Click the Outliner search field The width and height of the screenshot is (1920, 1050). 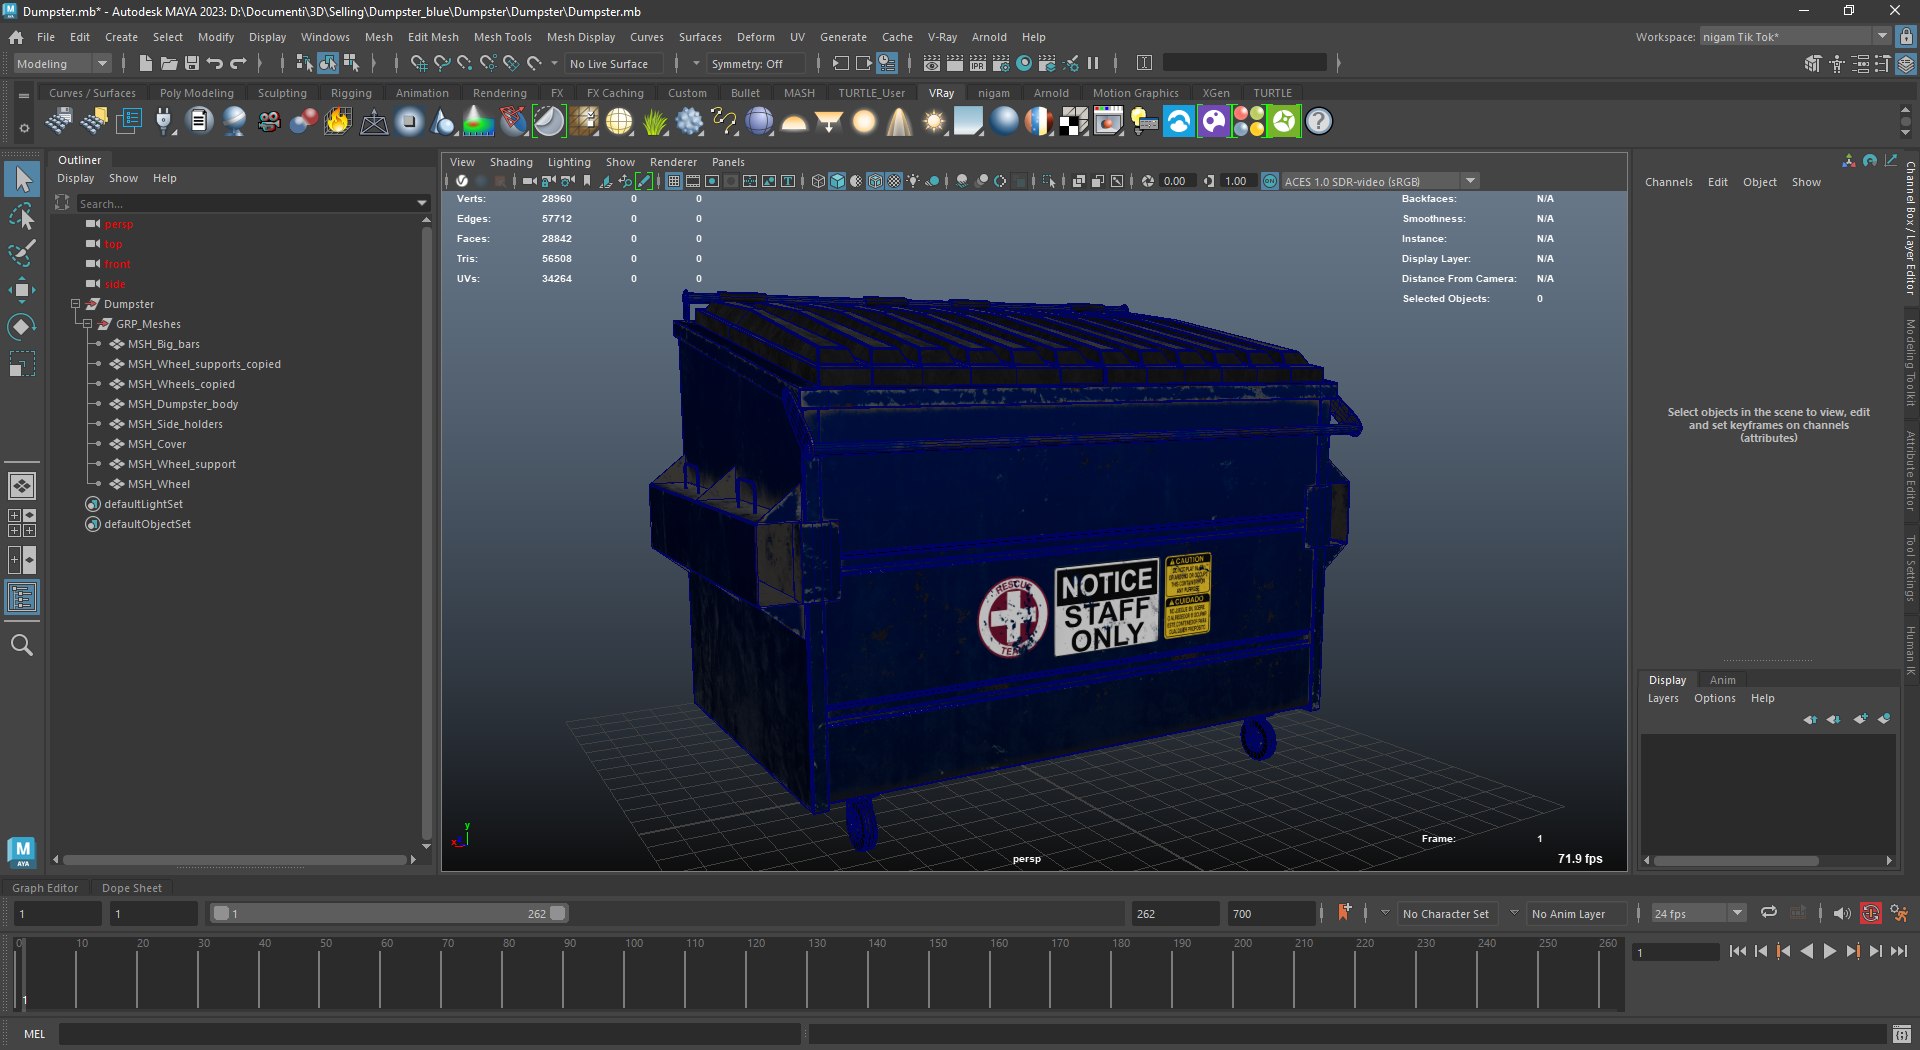246,203
